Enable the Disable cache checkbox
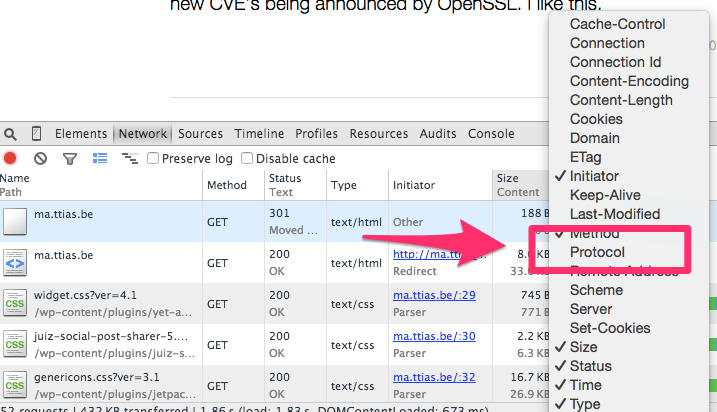Viewport: 717px width, 412px height. tap(247, 158)
